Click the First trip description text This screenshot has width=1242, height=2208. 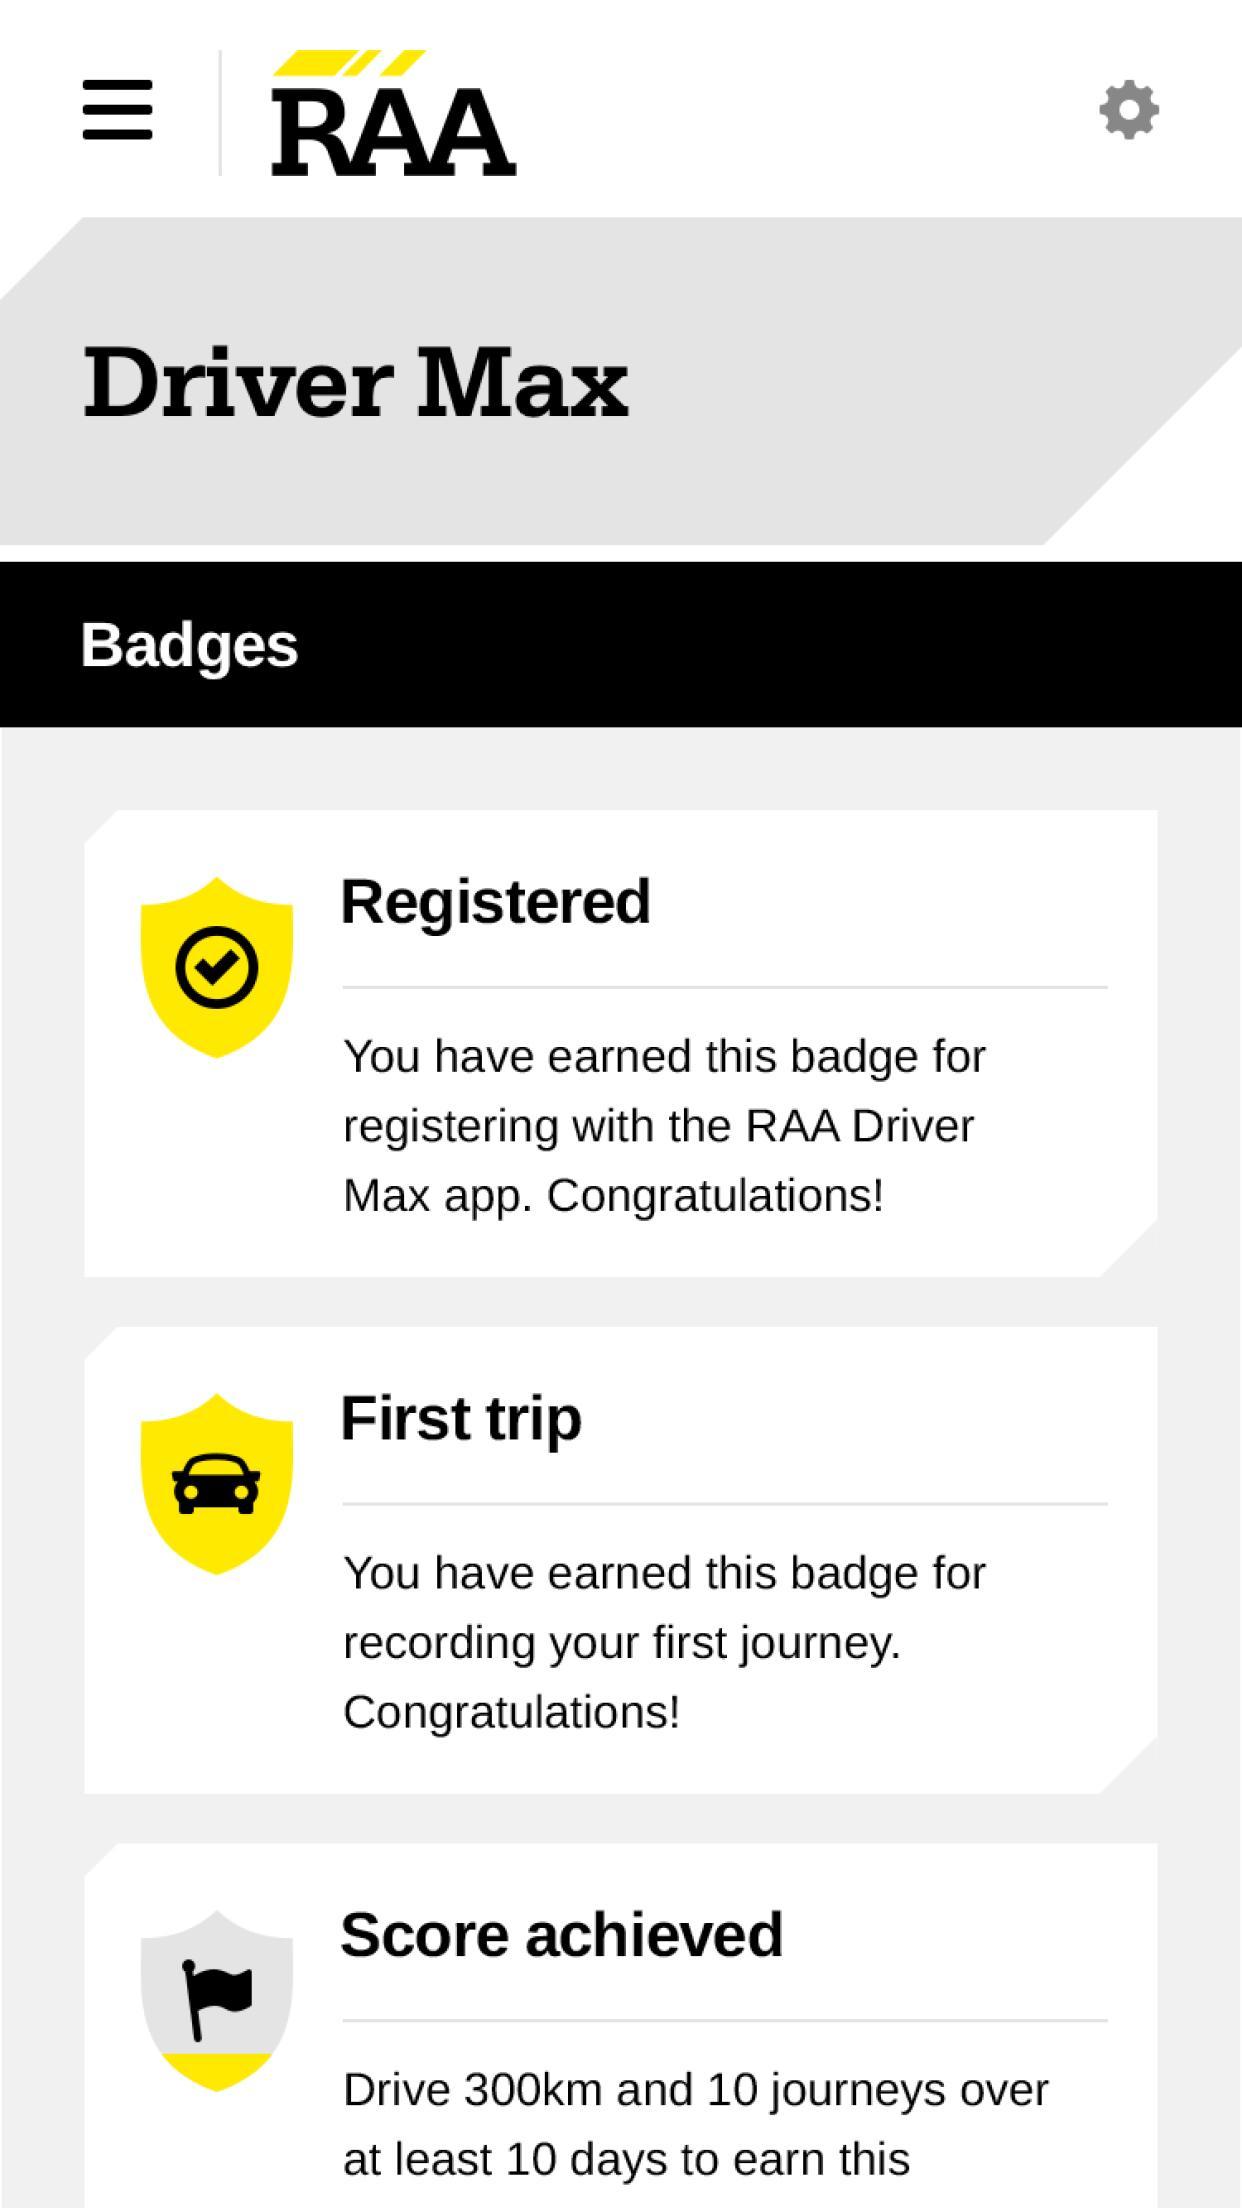click(x=664, y=1642)
